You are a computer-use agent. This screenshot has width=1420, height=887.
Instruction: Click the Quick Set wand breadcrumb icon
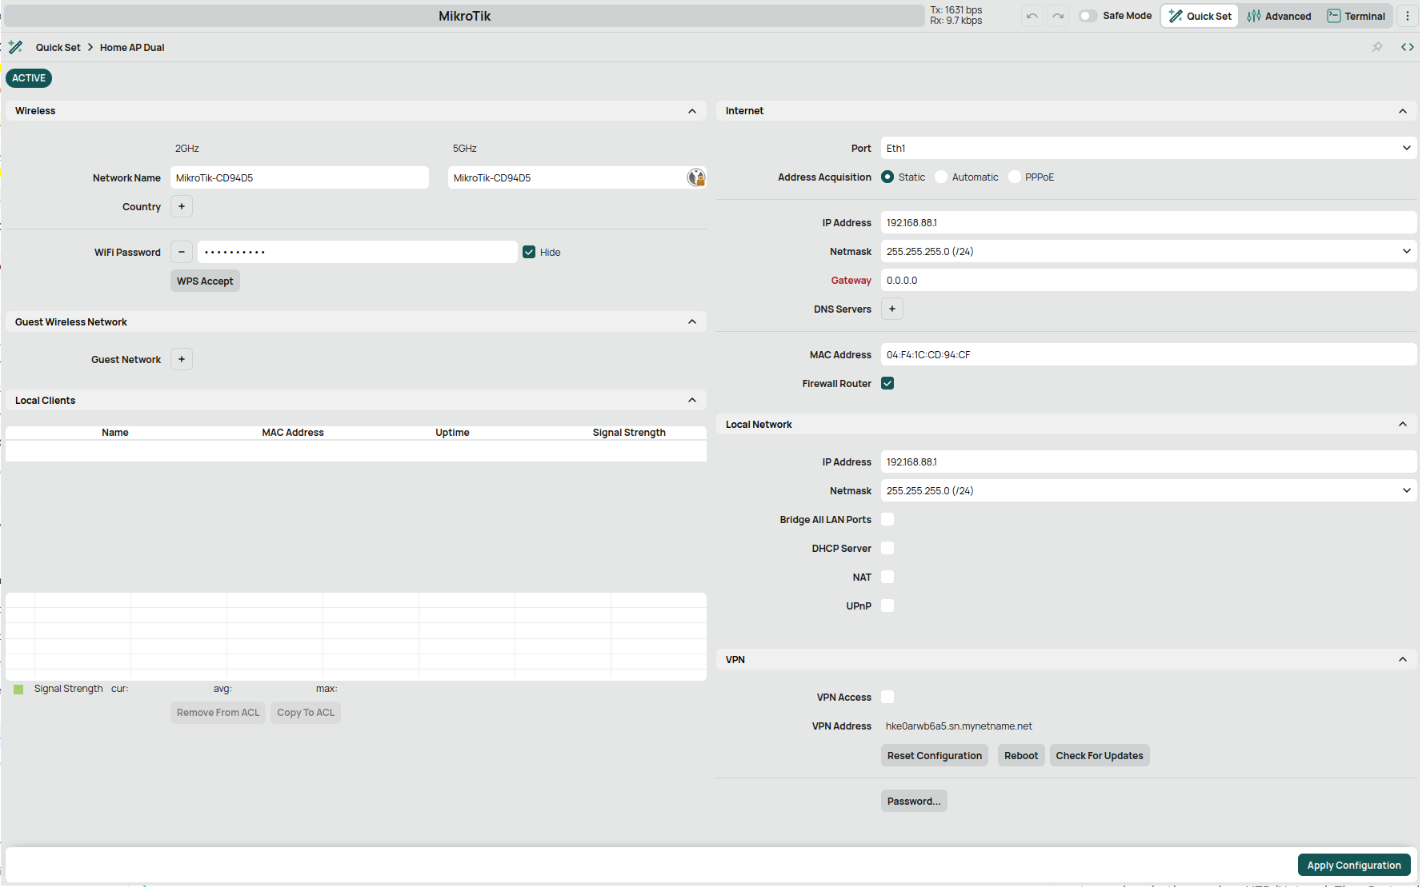click(x=16, y=47)
